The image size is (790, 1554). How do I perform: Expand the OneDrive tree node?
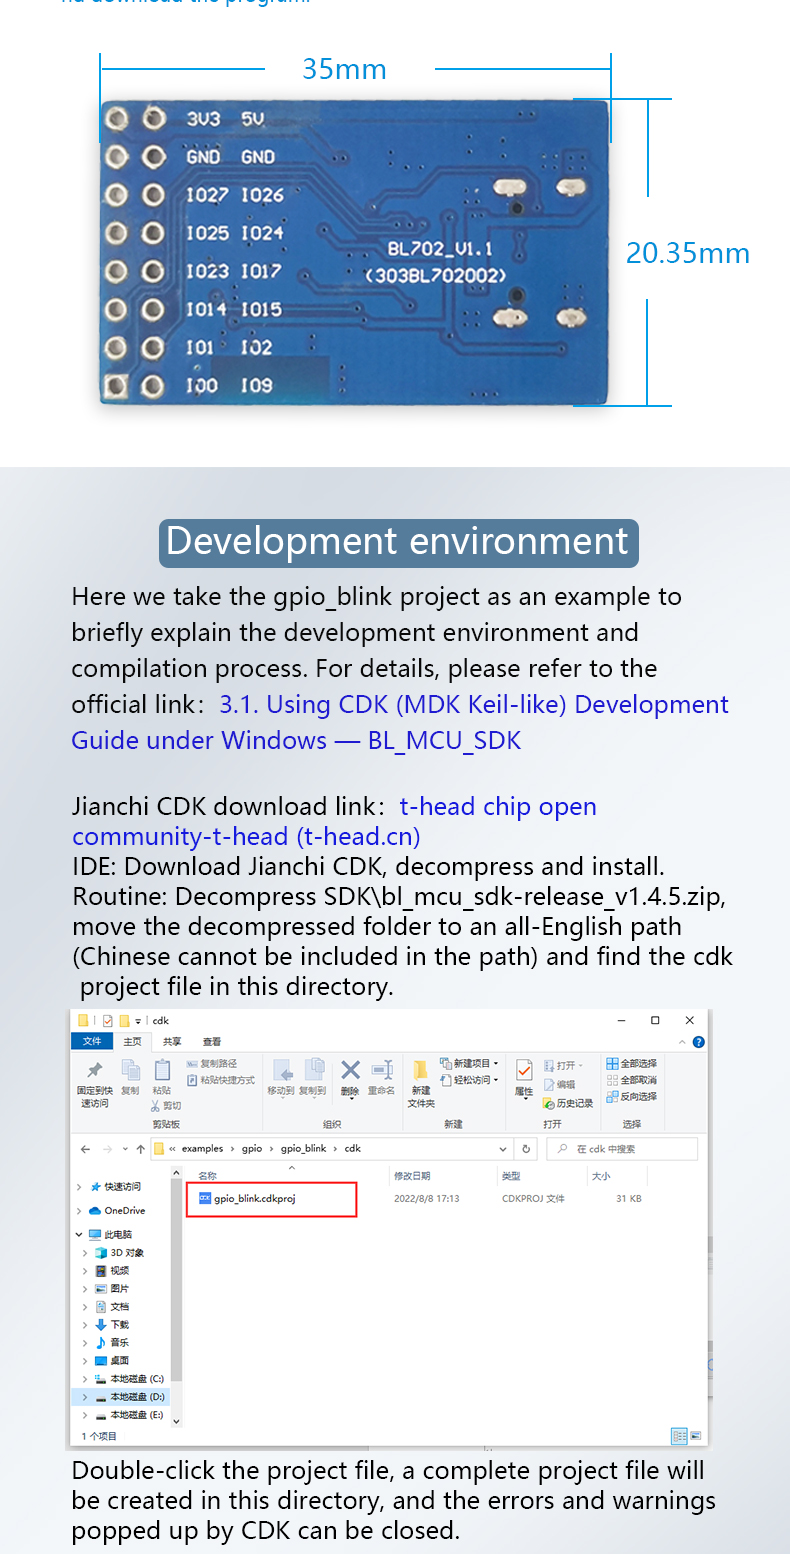click(79, 1211)
